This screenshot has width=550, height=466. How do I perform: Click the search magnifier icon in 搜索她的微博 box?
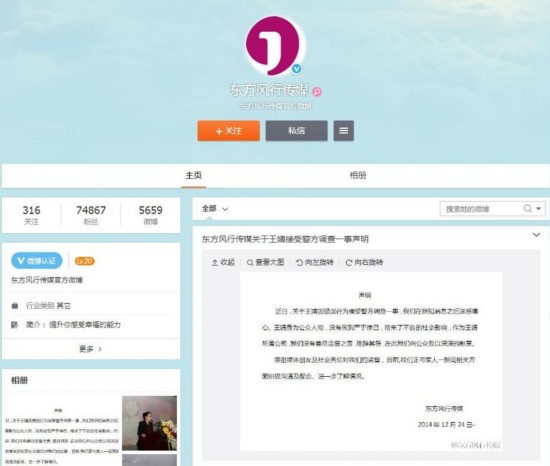pyautogui.click(x=528, y=209)
